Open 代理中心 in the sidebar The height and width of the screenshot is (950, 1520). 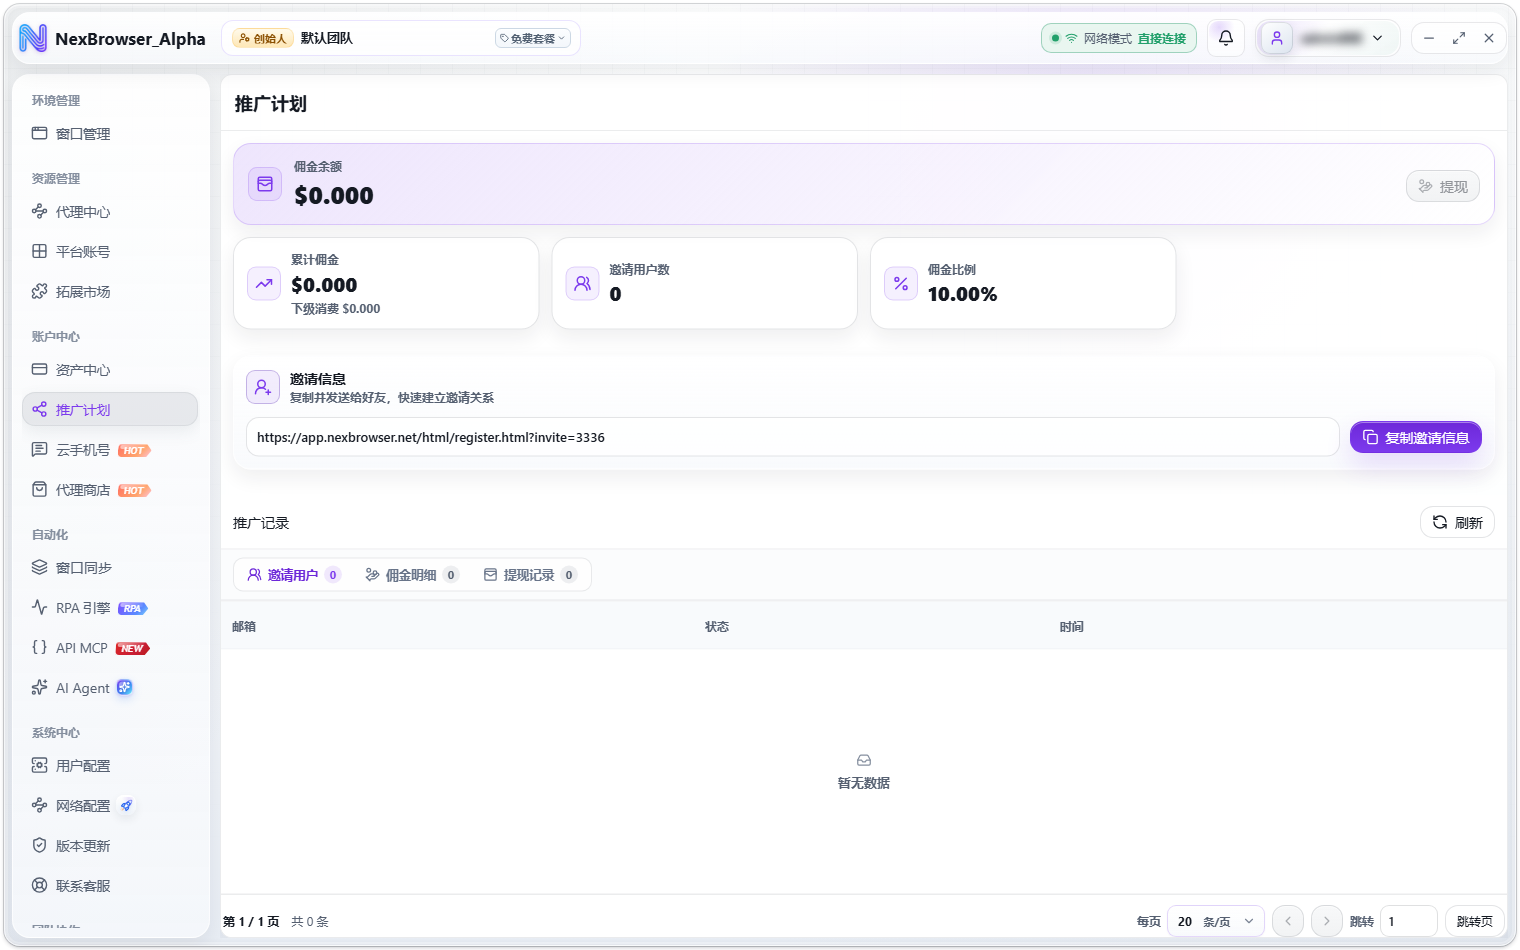110,212
